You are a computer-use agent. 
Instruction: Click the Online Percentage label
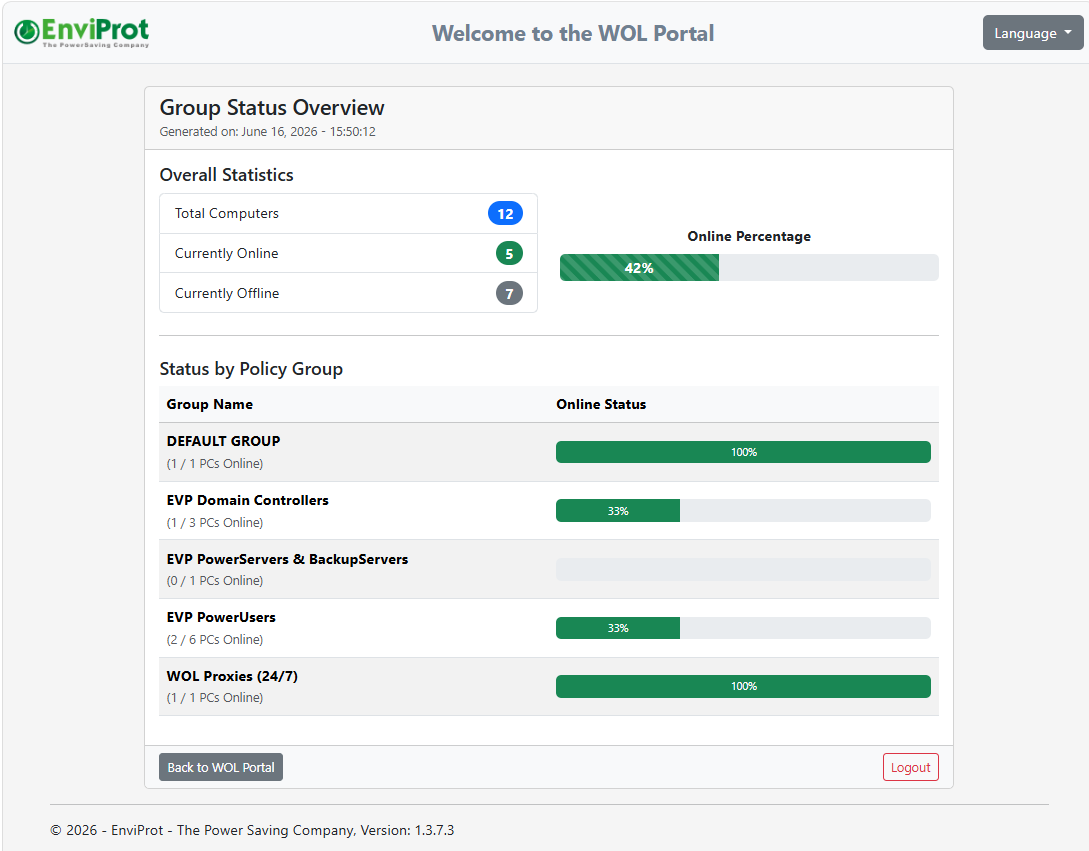click(x=749, y=236)
